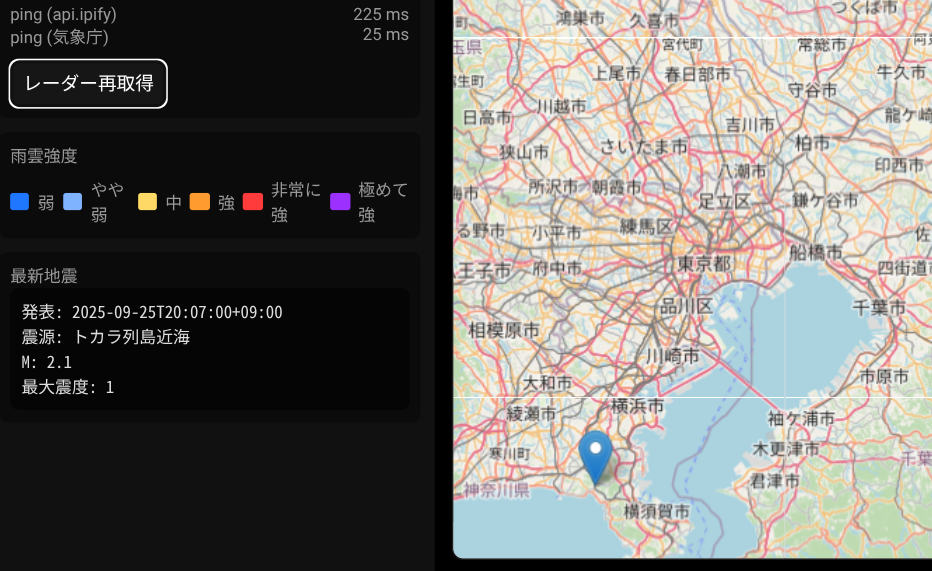Click the 最新地震 section heading
The height and width of the screenshot is (571, 932).
[x=44, y=275]
